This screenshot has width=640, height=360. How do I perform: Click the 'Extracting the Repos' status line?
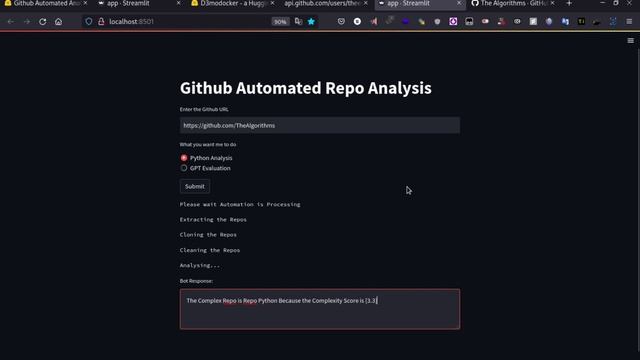213,220
